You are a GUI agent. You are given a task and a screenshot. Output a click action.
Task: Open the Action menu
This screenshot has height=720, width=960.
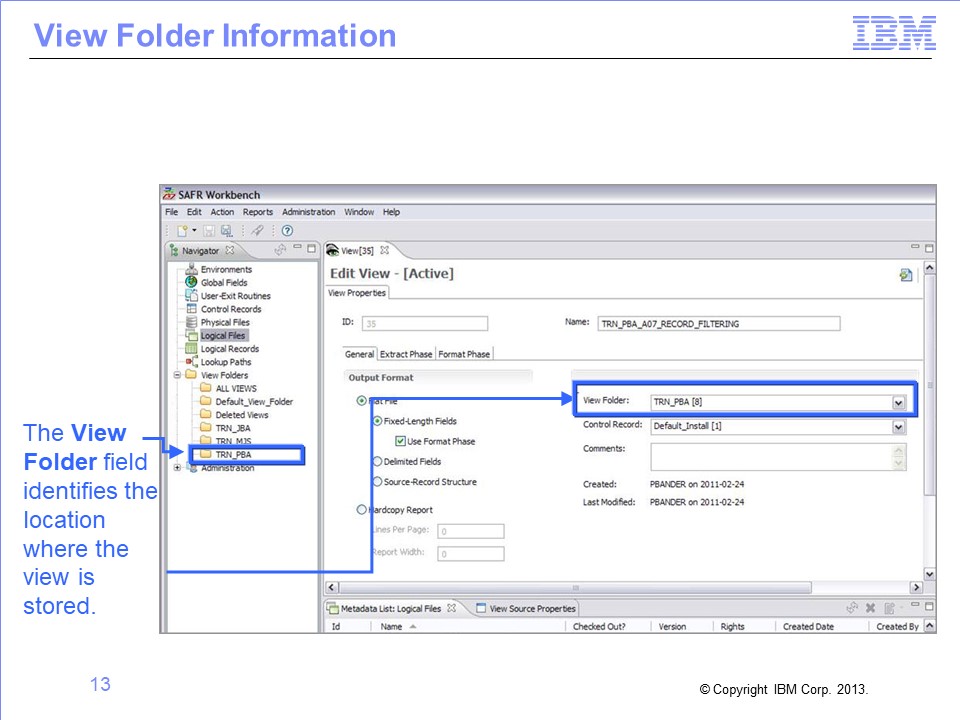[x=222, y=212]
